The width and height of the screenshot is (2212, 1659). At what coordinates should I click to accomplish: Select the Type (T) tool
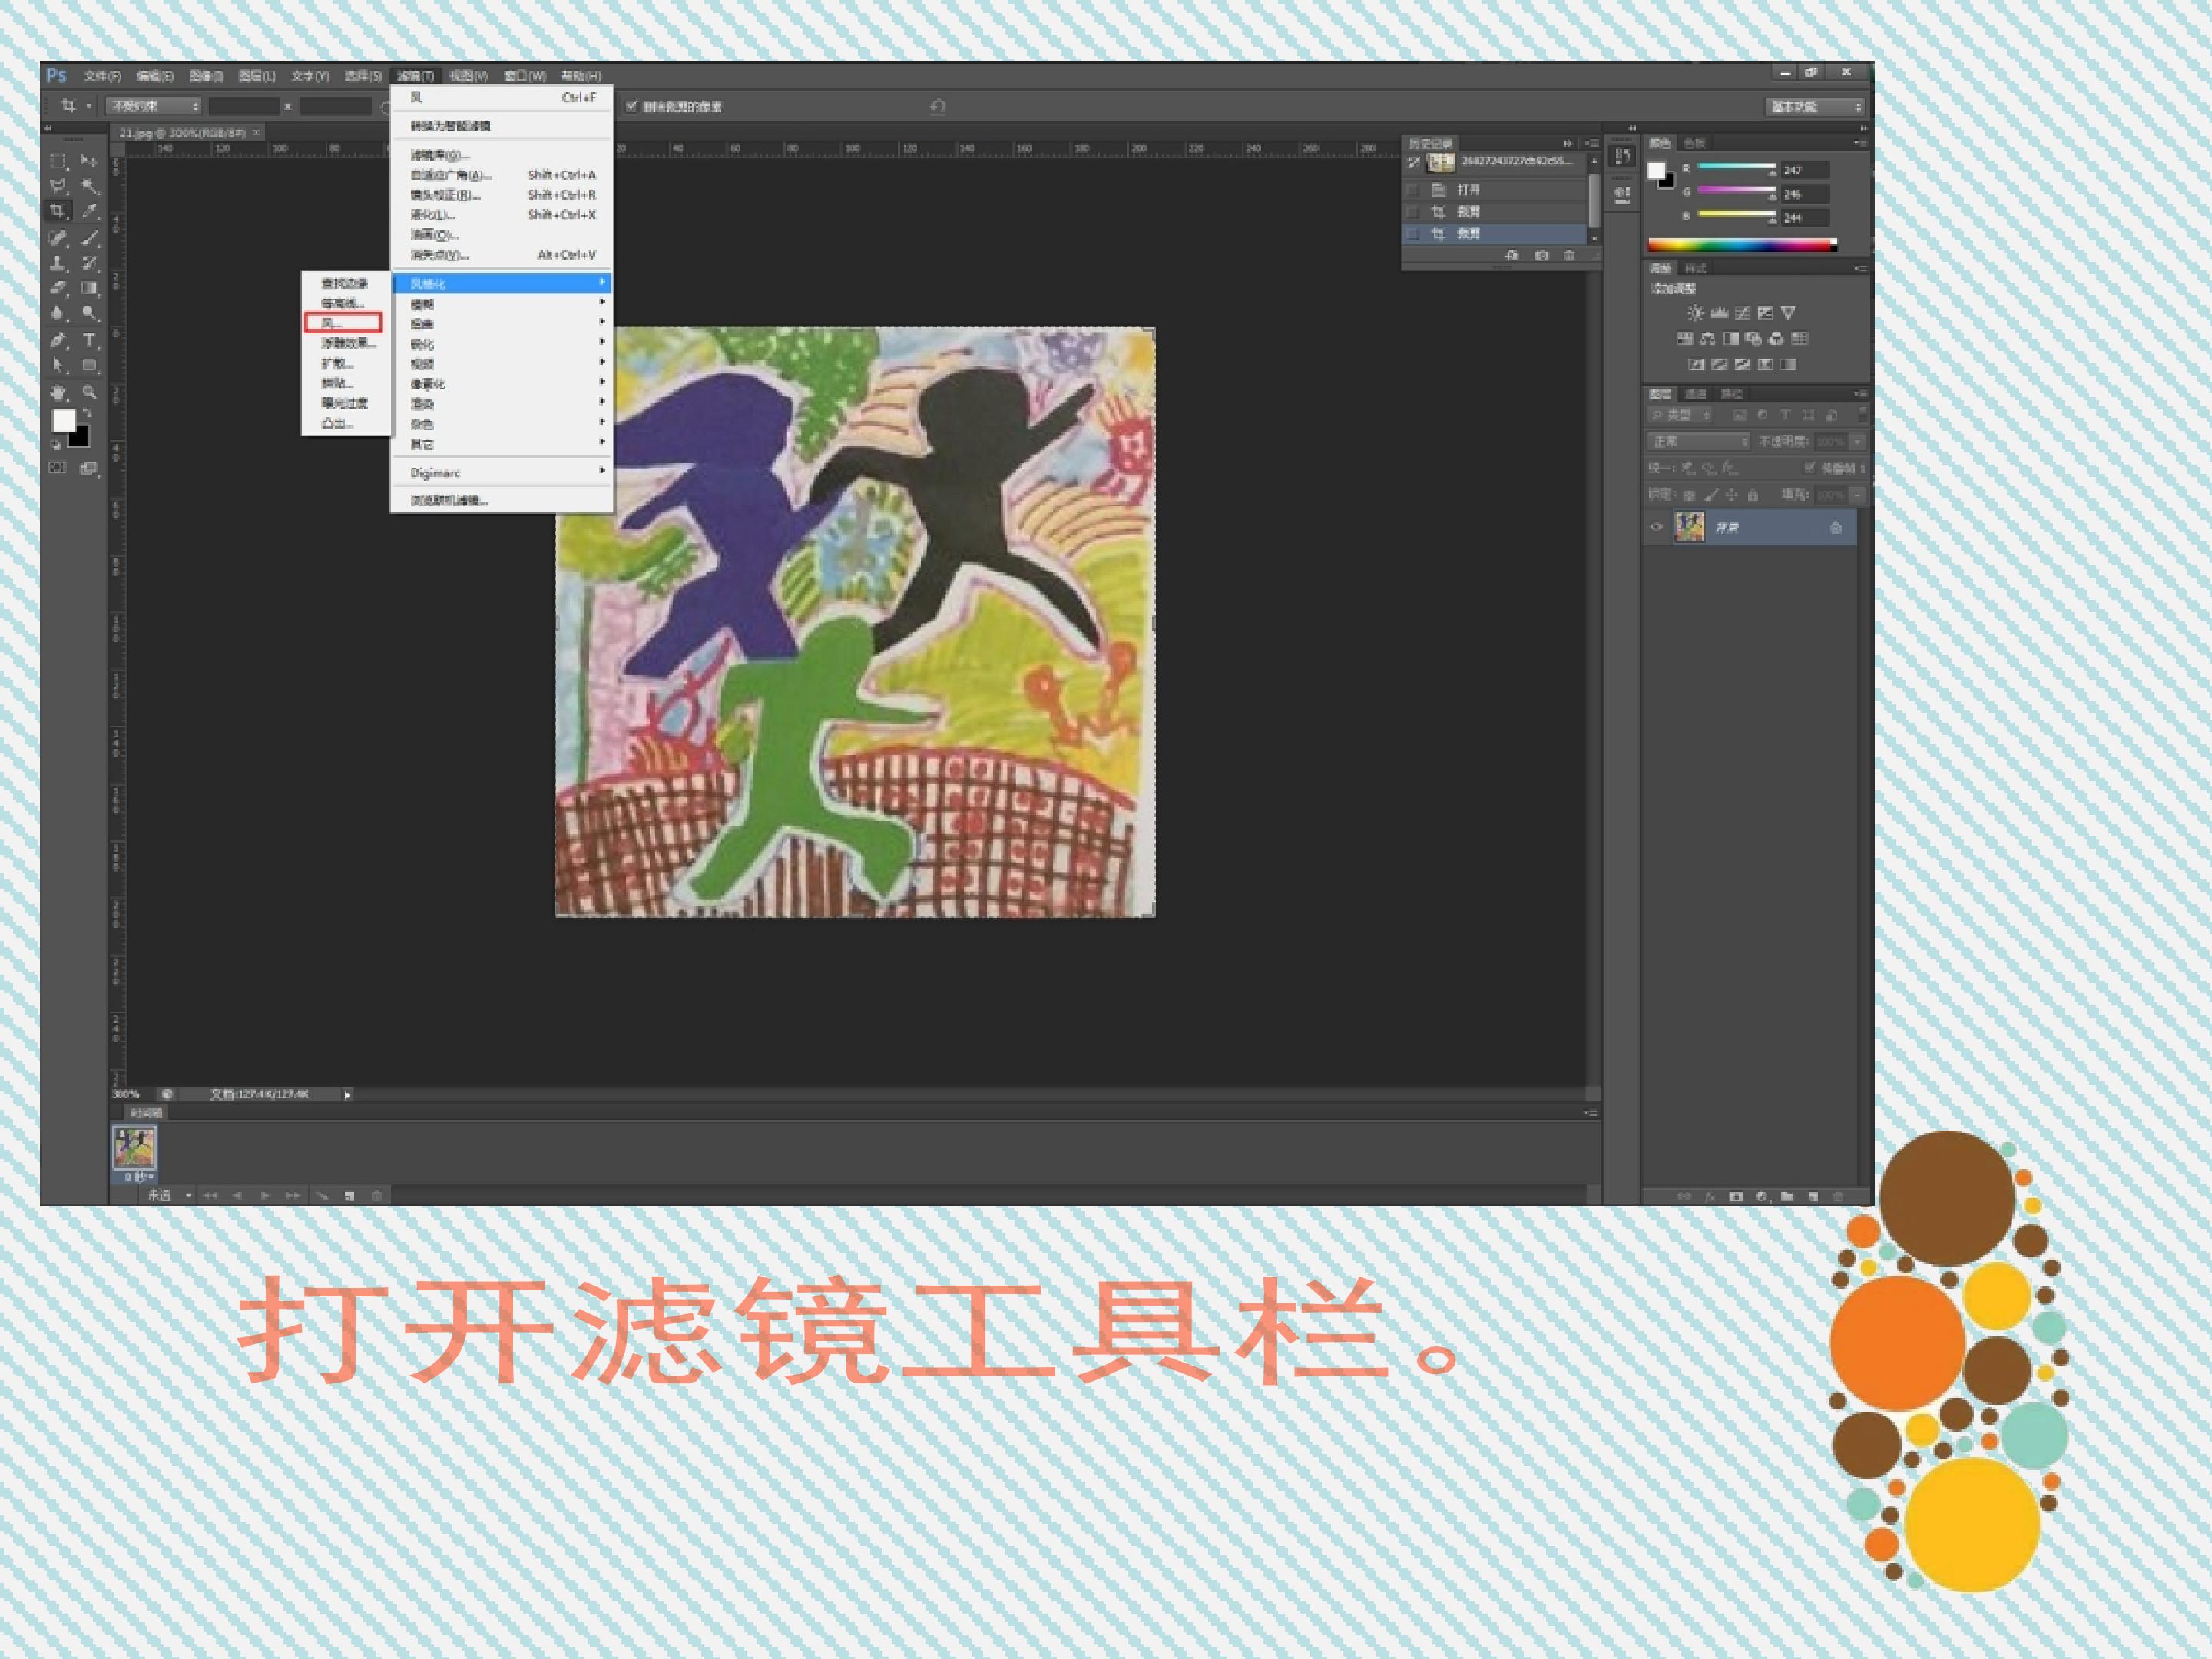click(89, 340)
